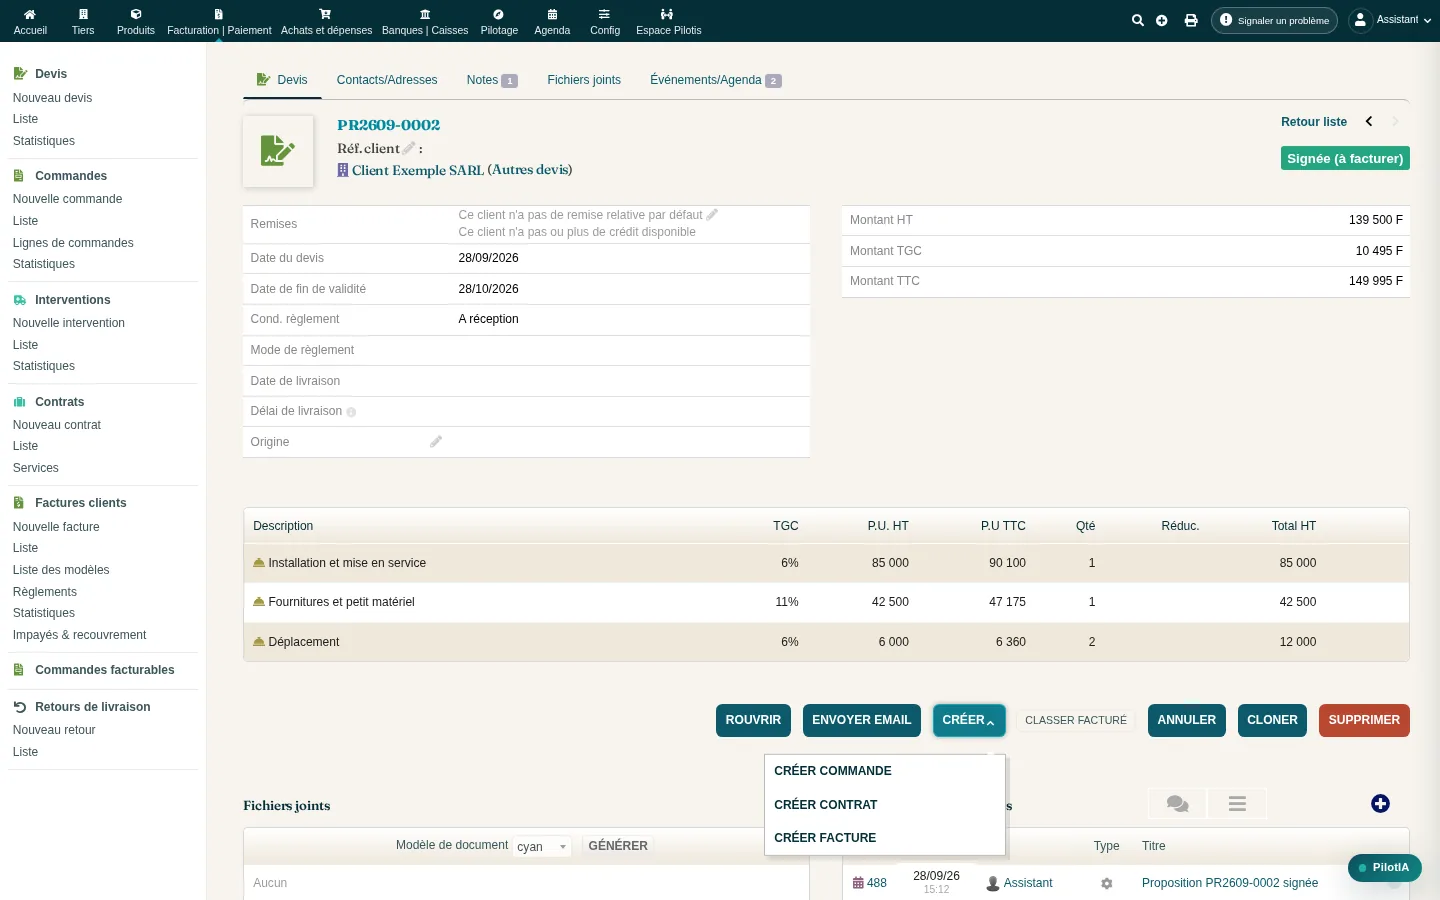This screenshot has width=1440, height=900.
Task: Switch to the Contacts/Adresses tab
Action: [387, 80]
